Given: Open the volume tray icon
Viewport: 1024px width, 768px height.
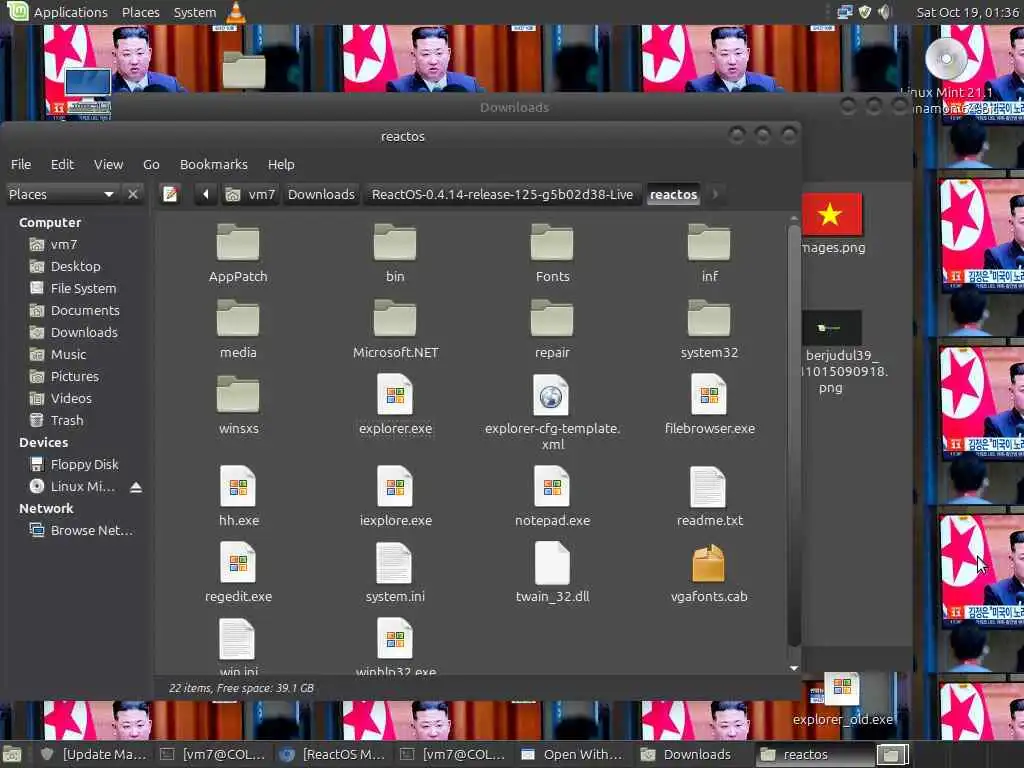Looking at the screenshot, I should click(x=884, y=12).
